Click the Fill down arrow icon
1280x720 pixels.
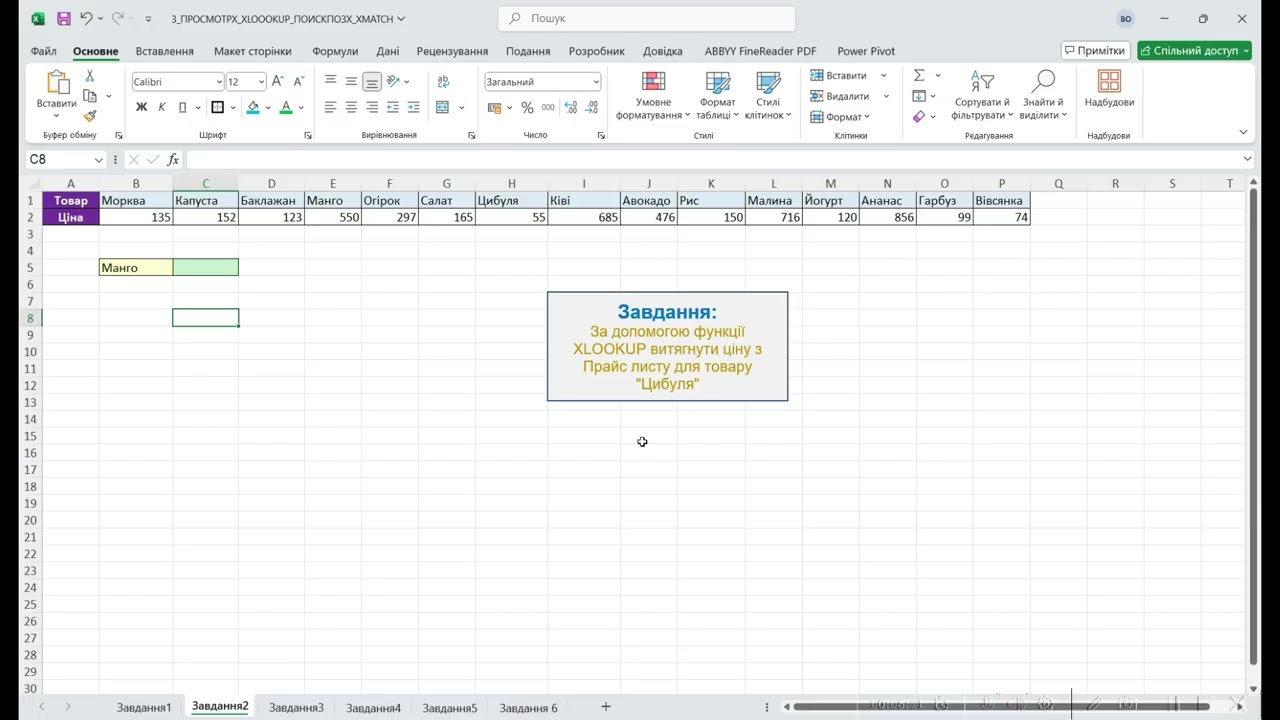coord(919,96)
